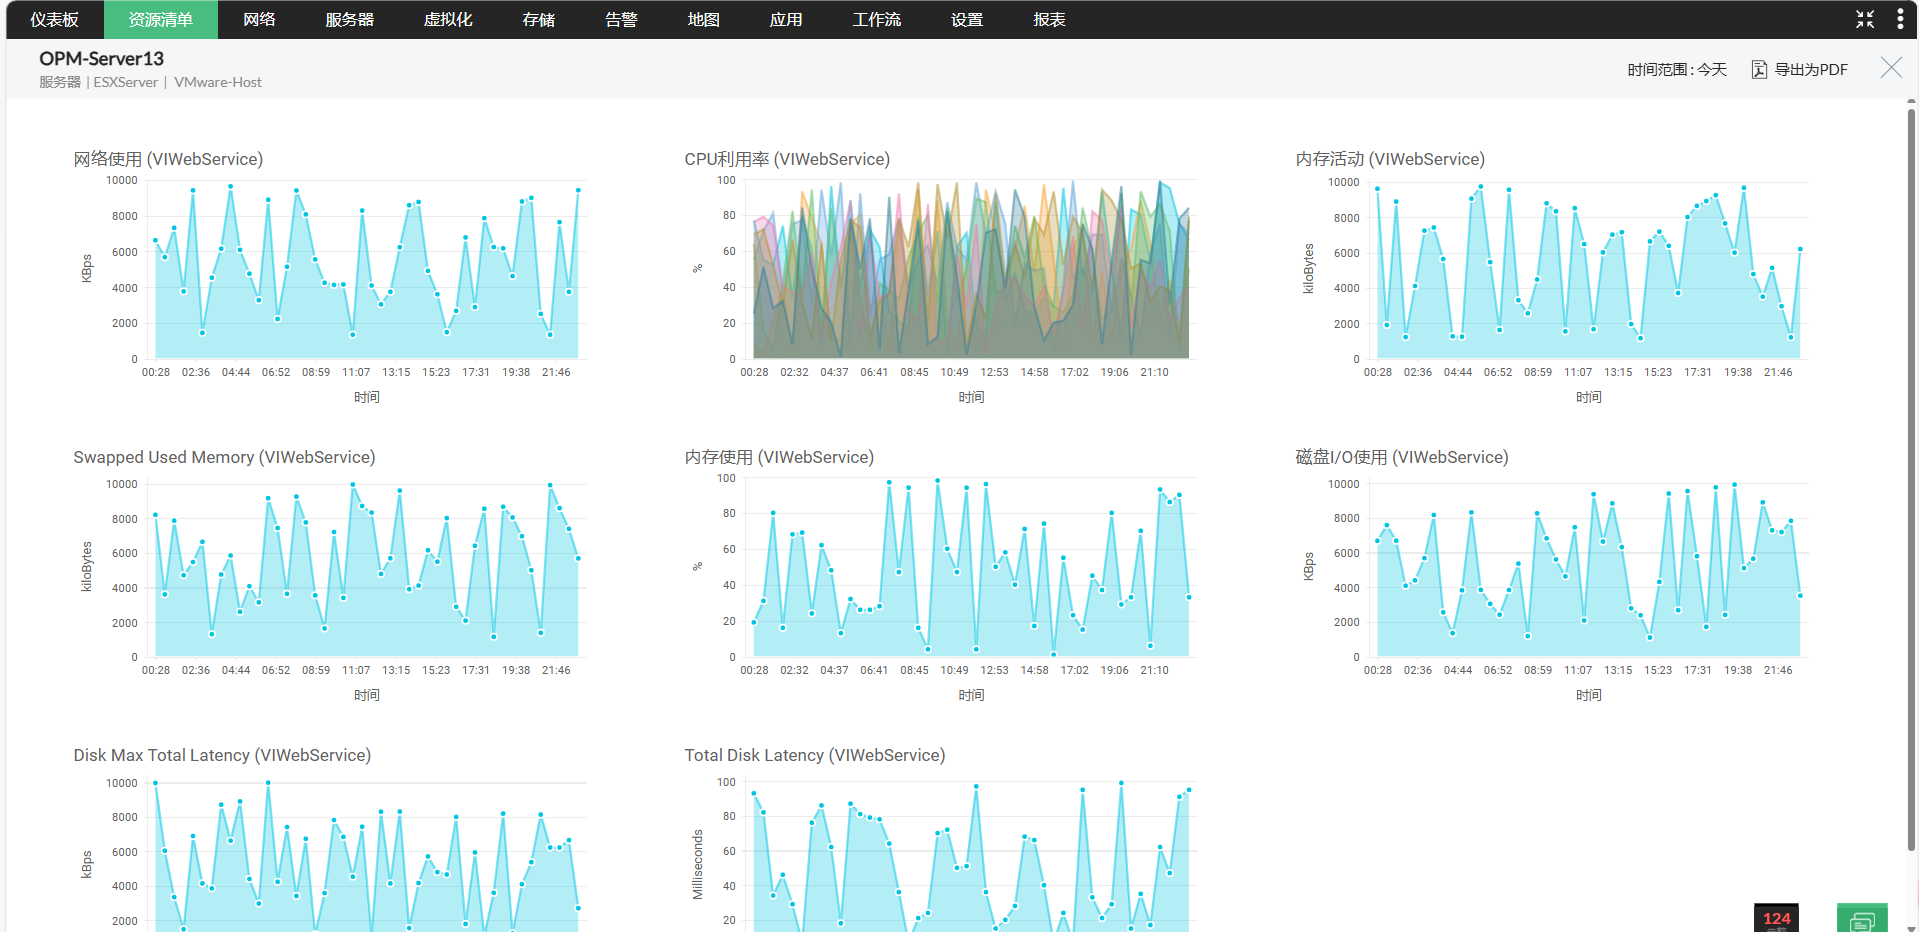Open the 告警 alarms tab

pyautogui.click(x=621, y=19)
